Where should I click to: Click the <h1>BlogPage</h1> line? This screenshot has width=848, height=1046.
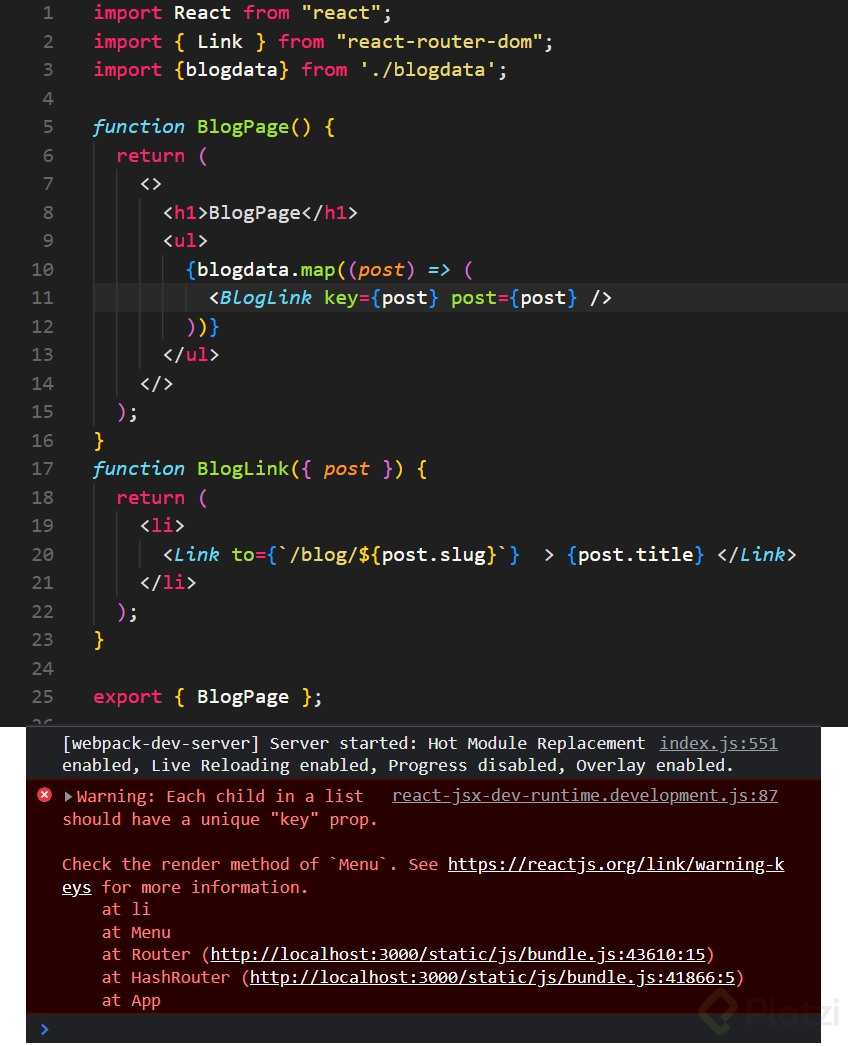[x=260, y=212]
